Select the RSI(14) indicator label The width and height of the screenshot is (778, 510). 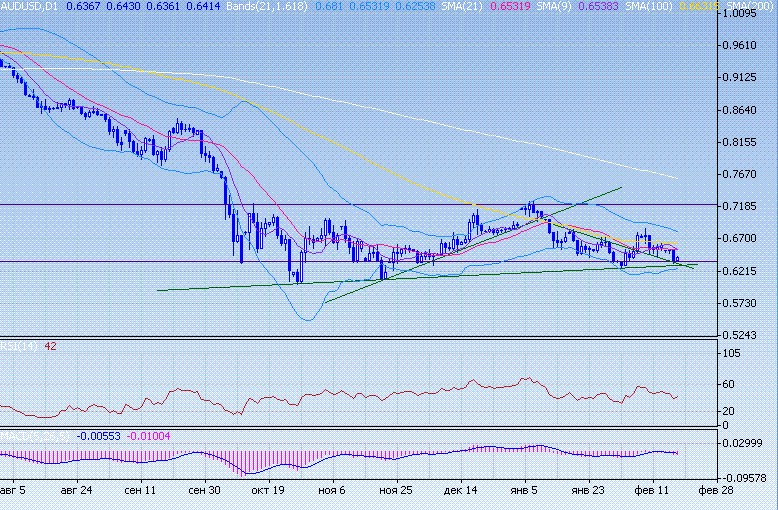[x=19, y=346]
